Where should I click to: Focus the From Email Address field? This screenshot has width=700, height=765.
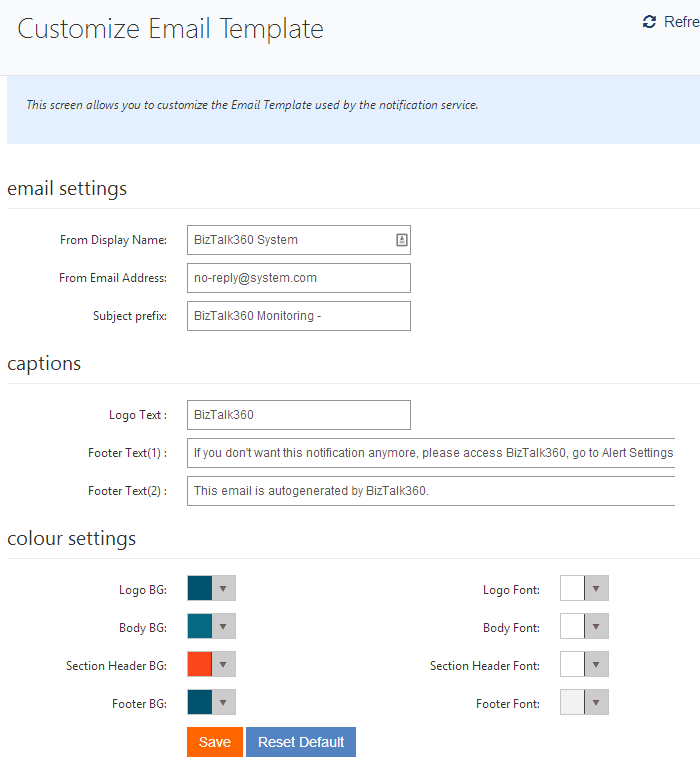coord(298,278)
